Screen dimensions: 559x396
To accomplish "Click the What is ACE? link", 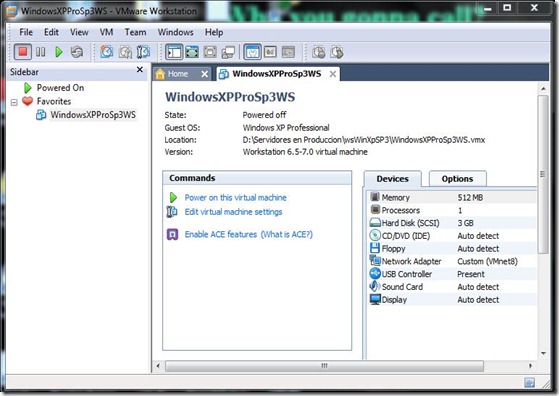I will click(287, 234).
